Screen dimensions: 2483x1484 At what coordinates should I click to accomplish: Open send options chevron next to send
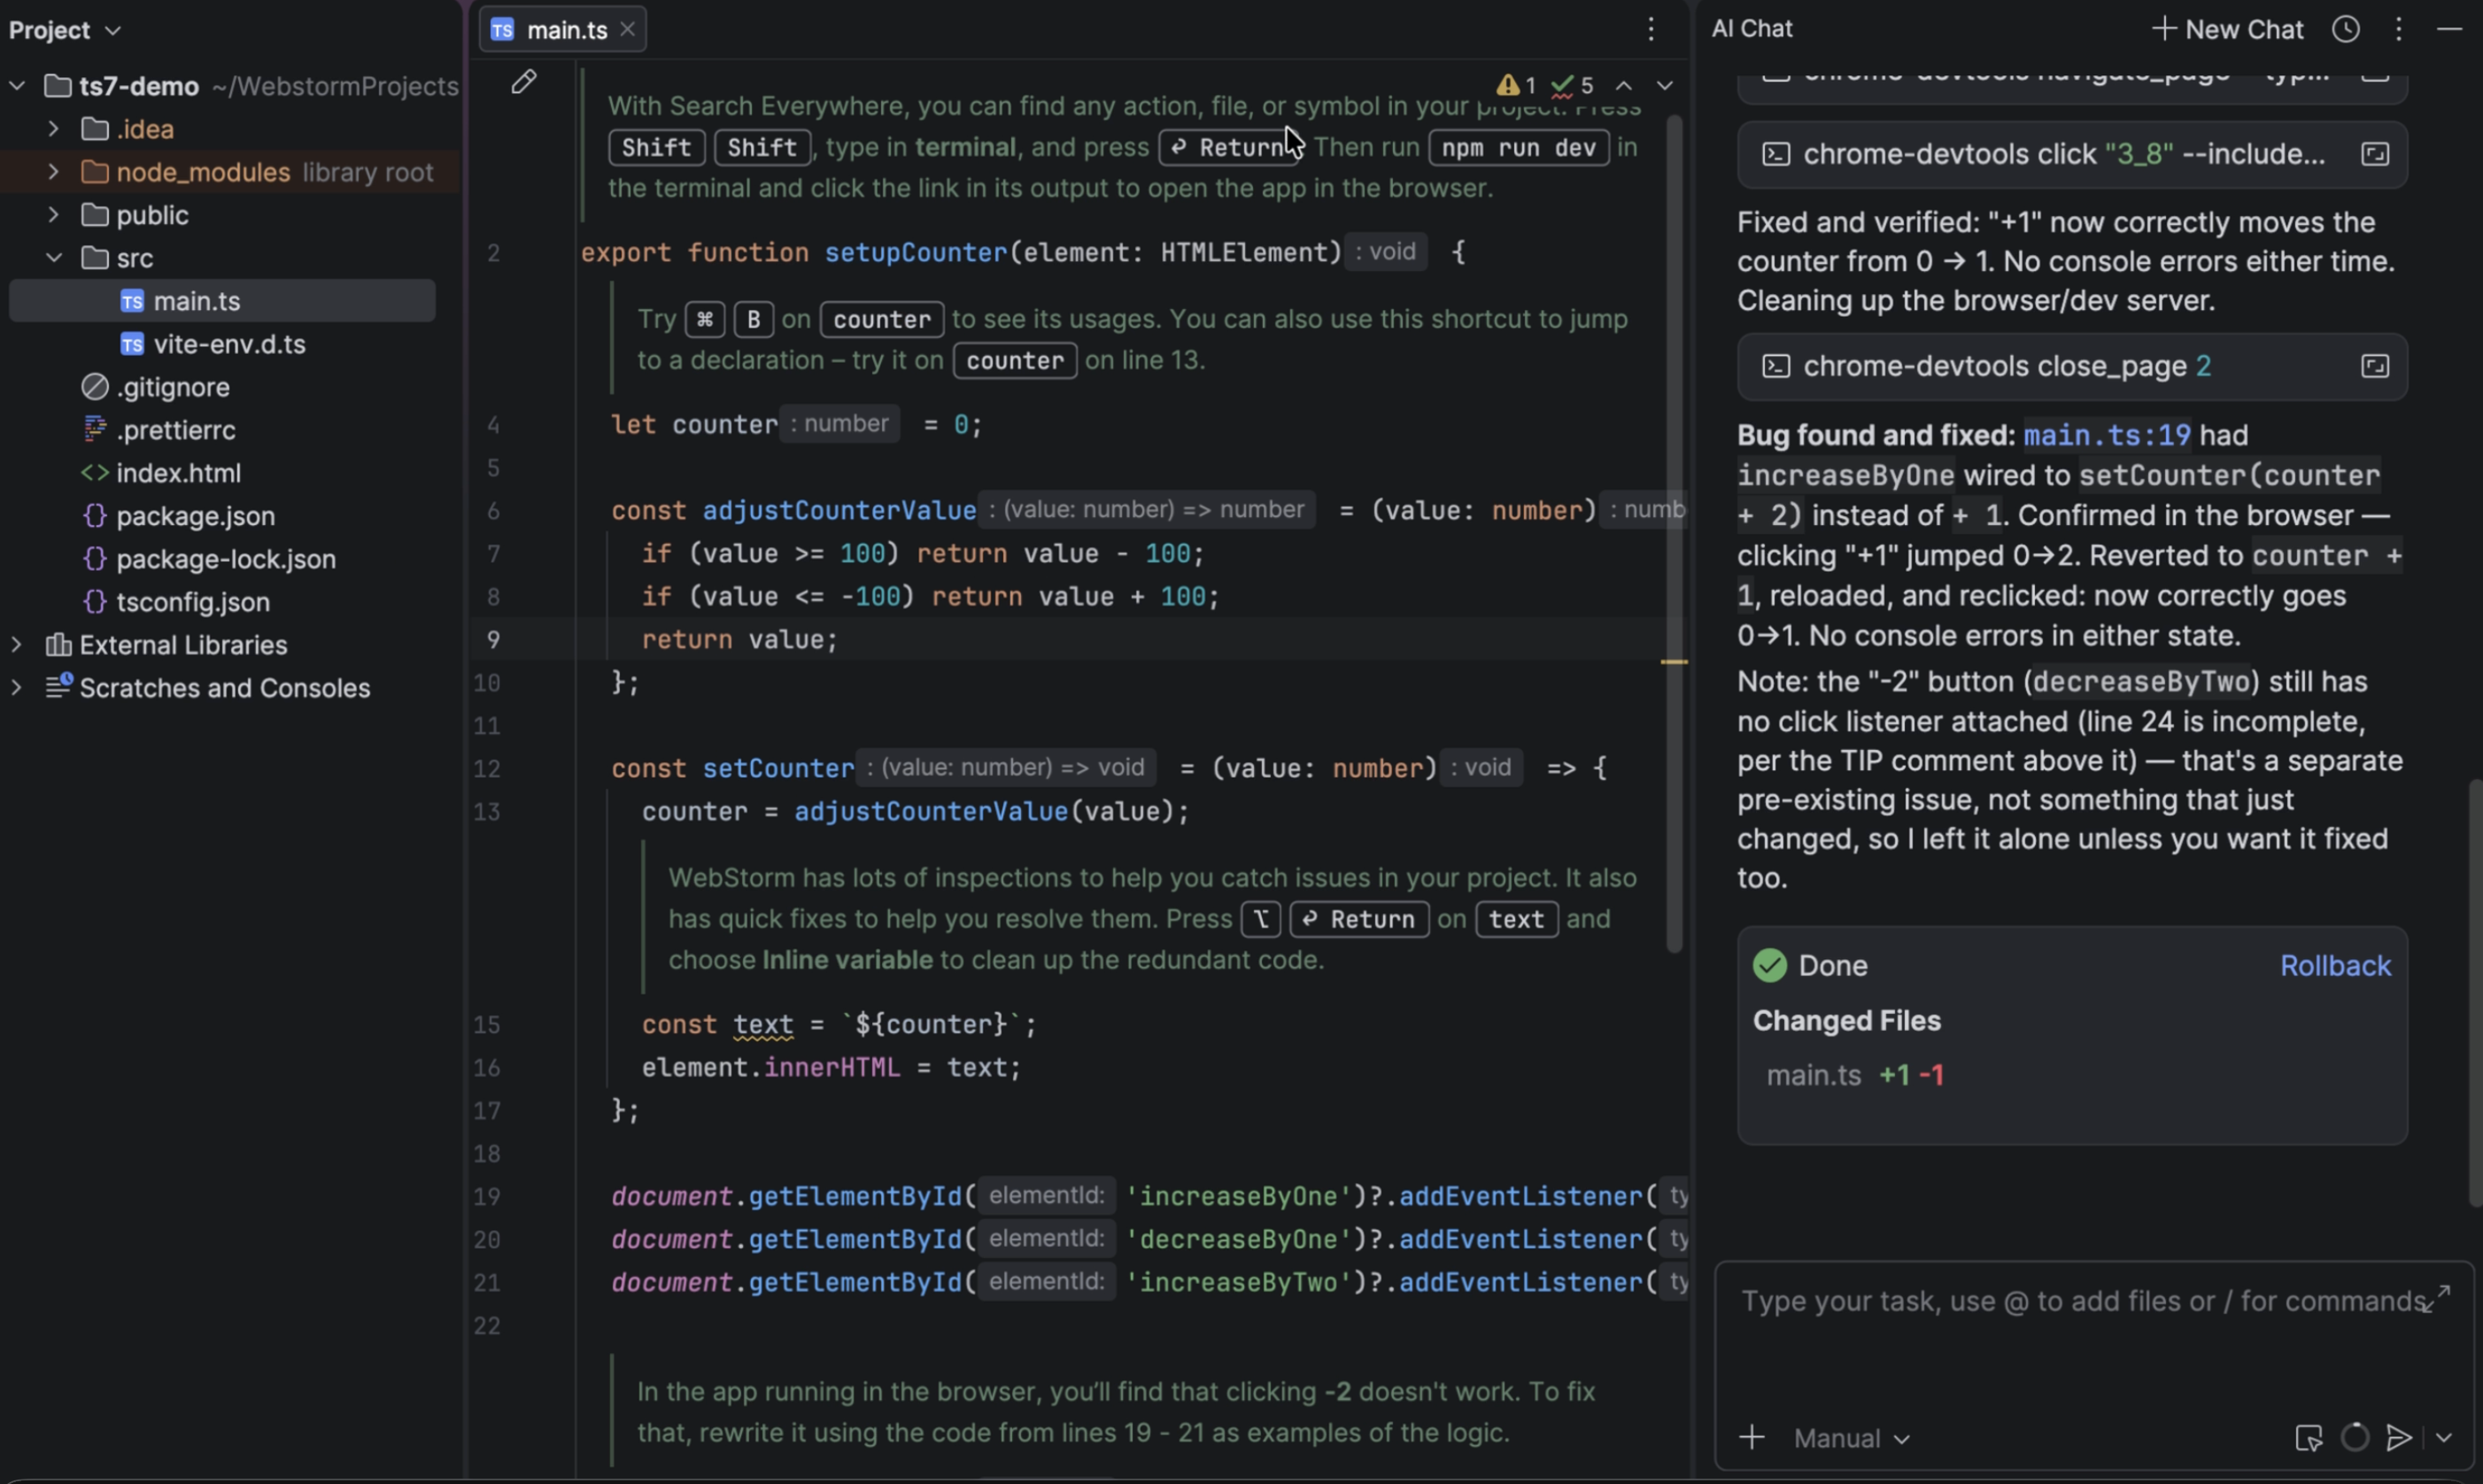pos(2444,1438)
